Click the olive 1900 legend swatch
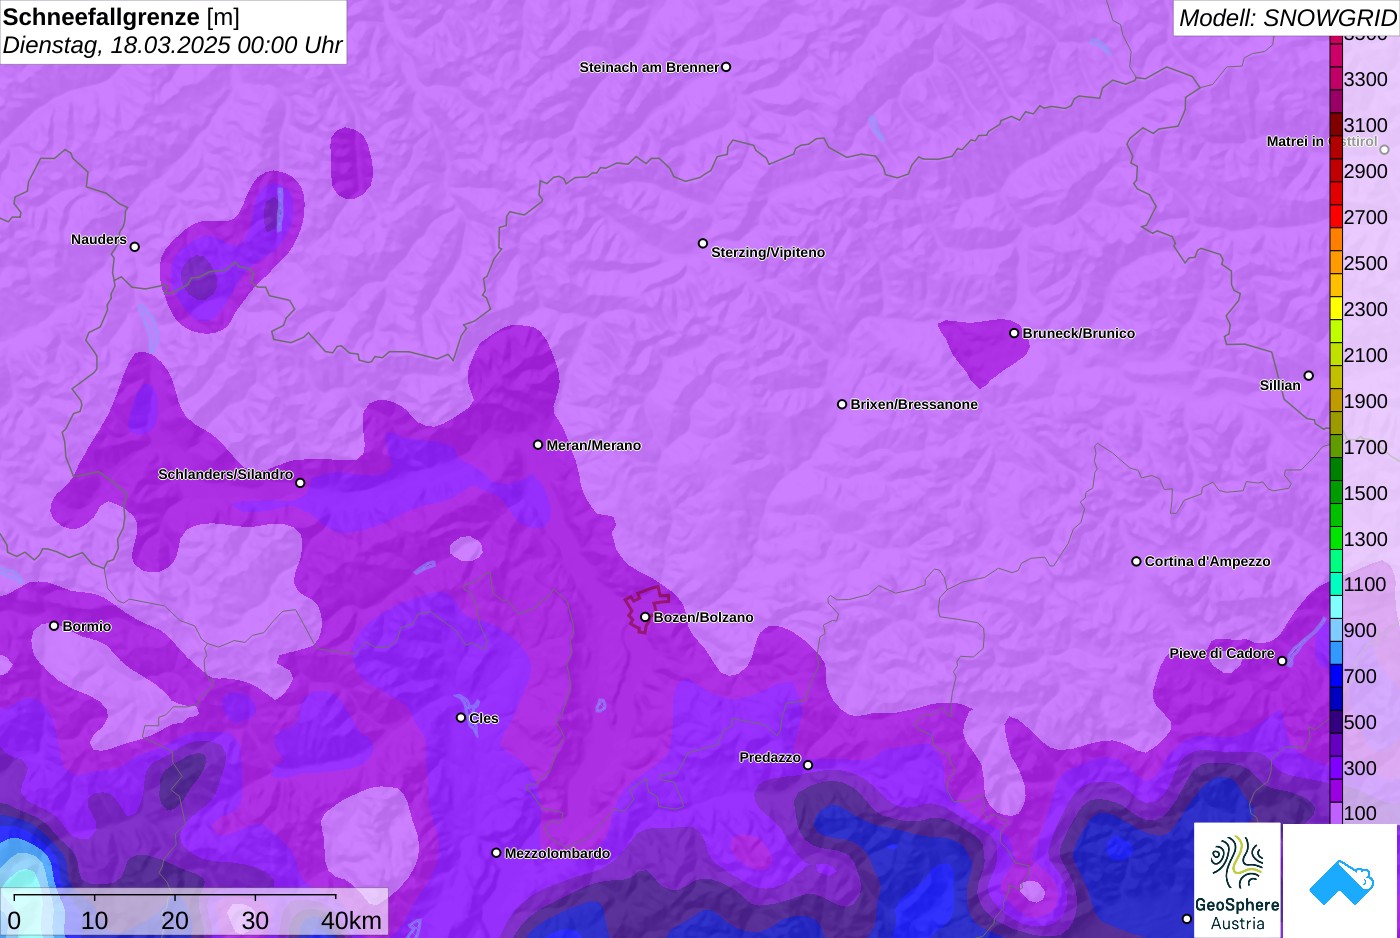1400x938 pixels. click(1336, 401)
